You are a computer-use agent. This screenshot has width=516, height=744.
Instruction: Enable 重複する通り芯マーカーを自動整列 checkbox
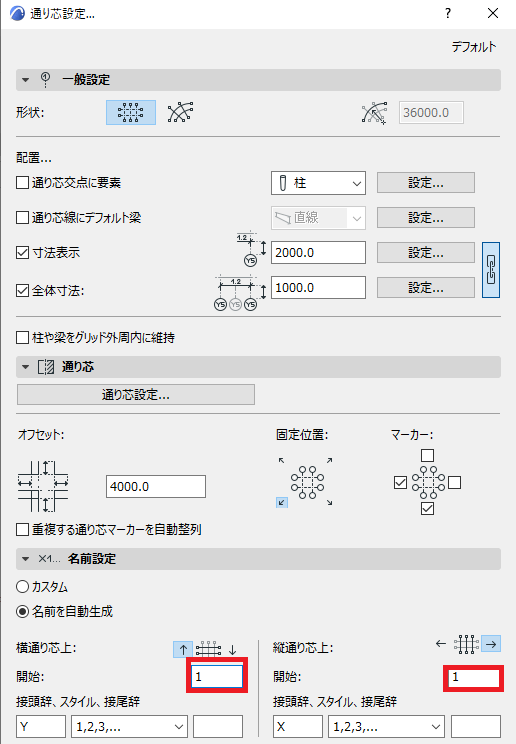point(22,530)
